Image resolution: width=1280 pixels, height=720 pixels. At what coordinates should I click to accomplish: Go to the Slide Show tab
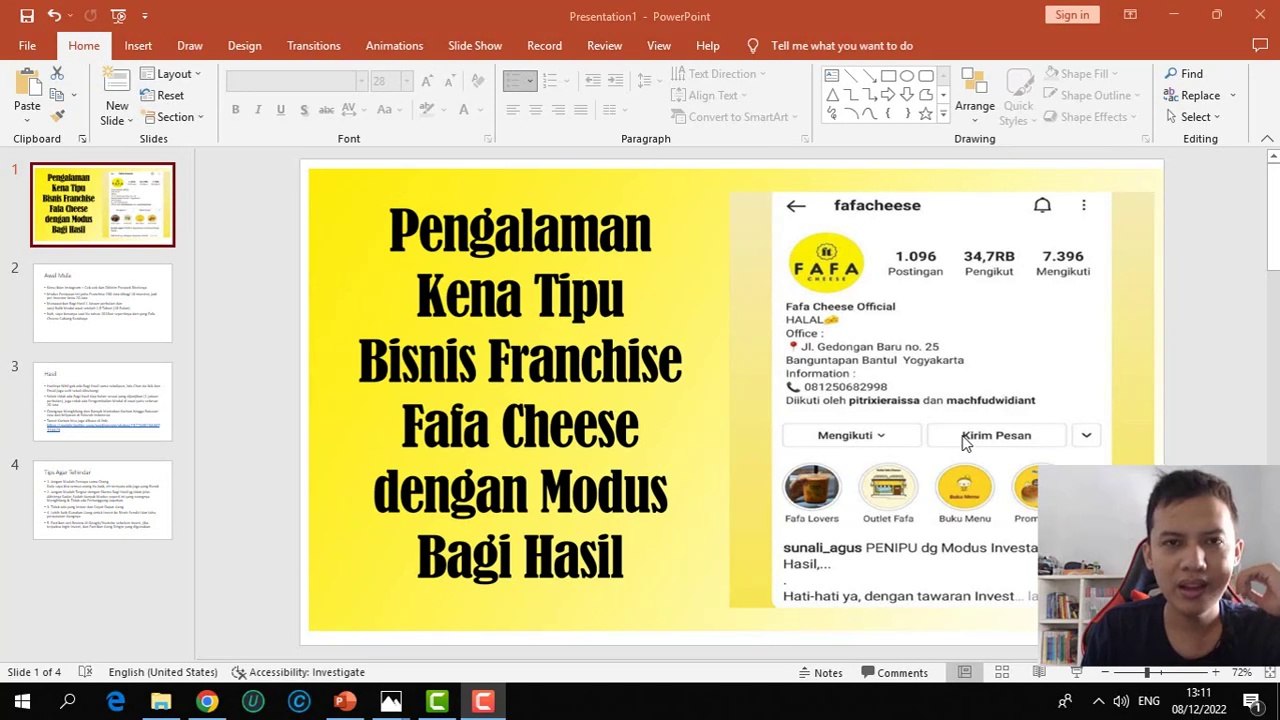[475, 45]
